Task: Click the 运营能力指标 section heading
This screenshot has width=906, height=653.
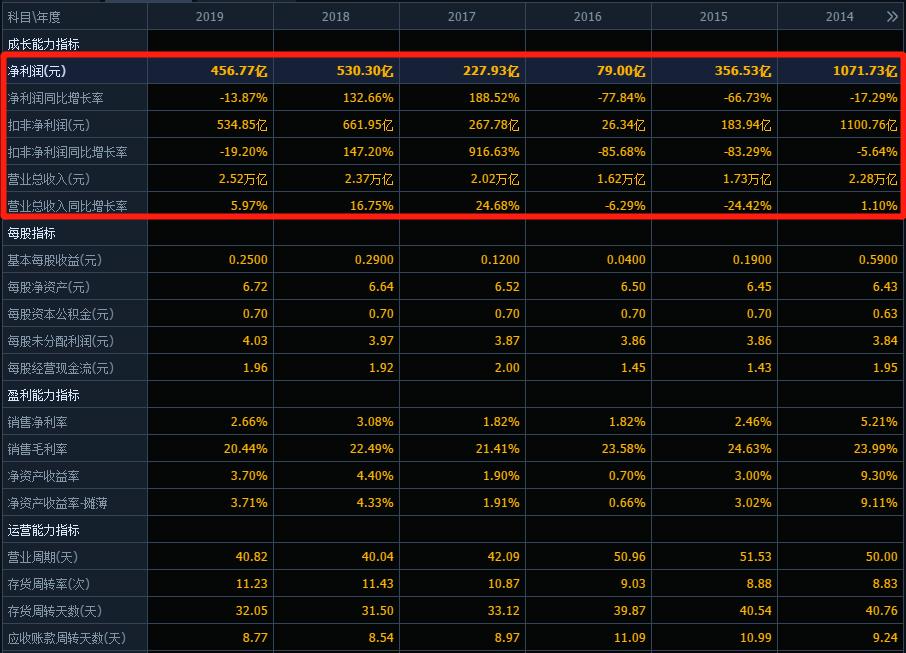Action: point(43,530)
